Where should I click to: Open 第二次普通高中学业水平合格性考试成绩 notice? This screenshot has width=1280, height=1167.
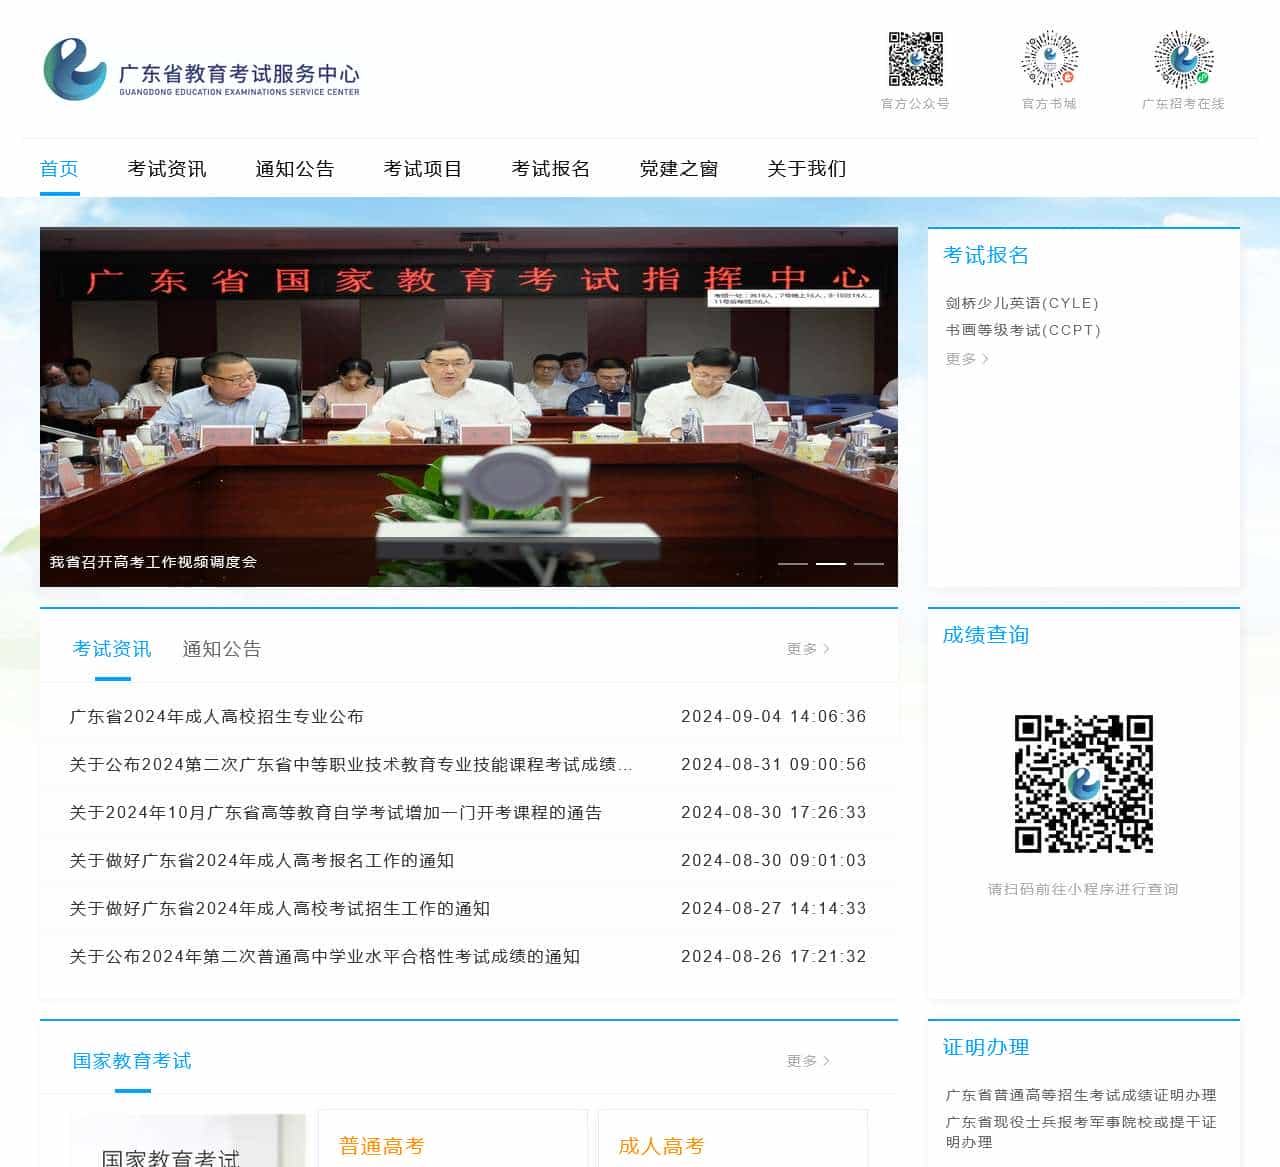click(x=325, y=956)
